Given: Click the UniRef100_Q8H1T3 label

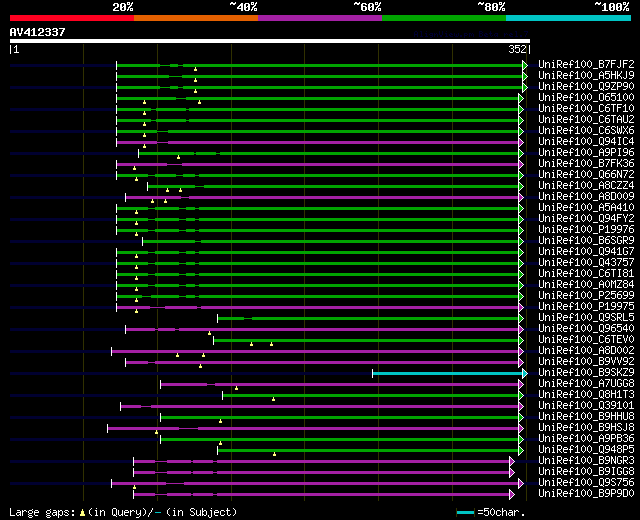Looking at the screenshot, I should point(586,395).
